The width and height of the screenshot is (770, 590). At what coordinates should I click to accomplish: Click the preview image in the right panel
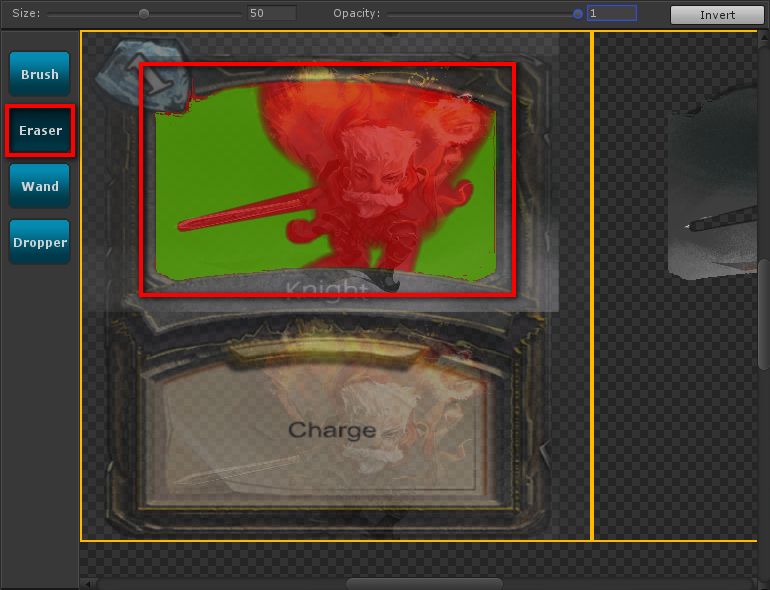tap(712, 183)
